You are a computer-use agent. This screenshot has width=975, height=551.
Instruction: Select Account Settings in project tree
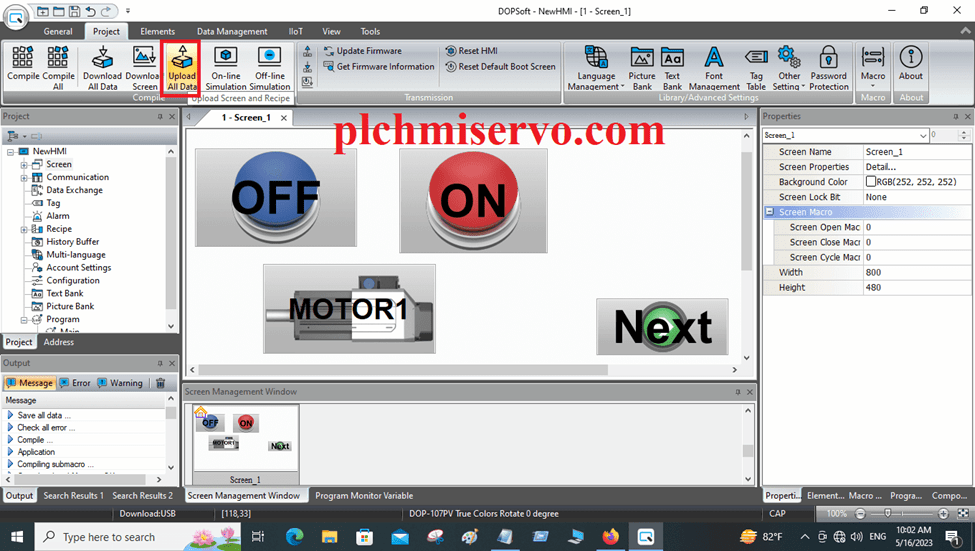pos(78,267)
